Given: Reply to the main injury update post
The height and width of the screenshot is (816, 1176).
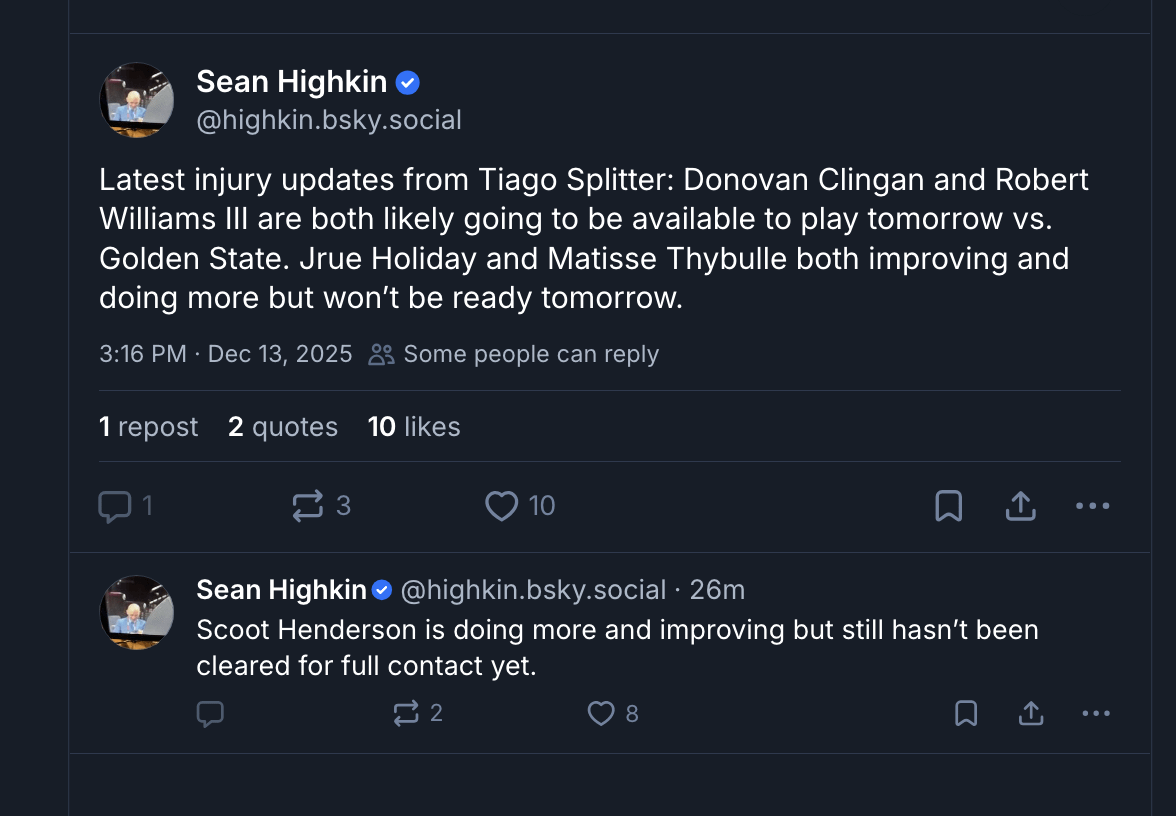Looking at the screenshot, I should click(x=115, y=507).
